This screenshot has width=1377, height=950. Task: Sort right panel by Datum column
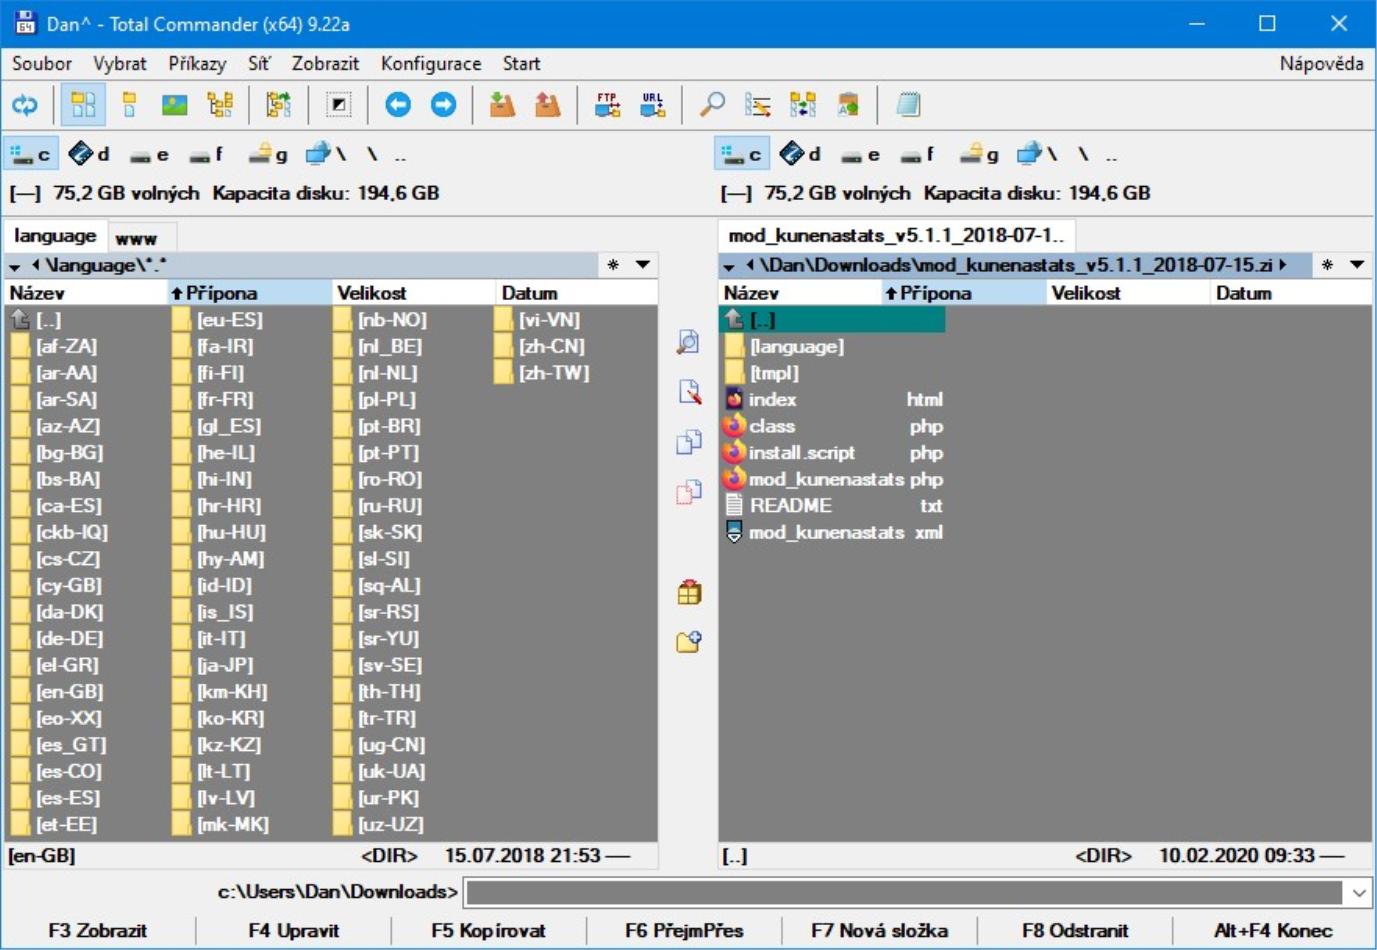pyautogui.click(x=1290, y=293)
